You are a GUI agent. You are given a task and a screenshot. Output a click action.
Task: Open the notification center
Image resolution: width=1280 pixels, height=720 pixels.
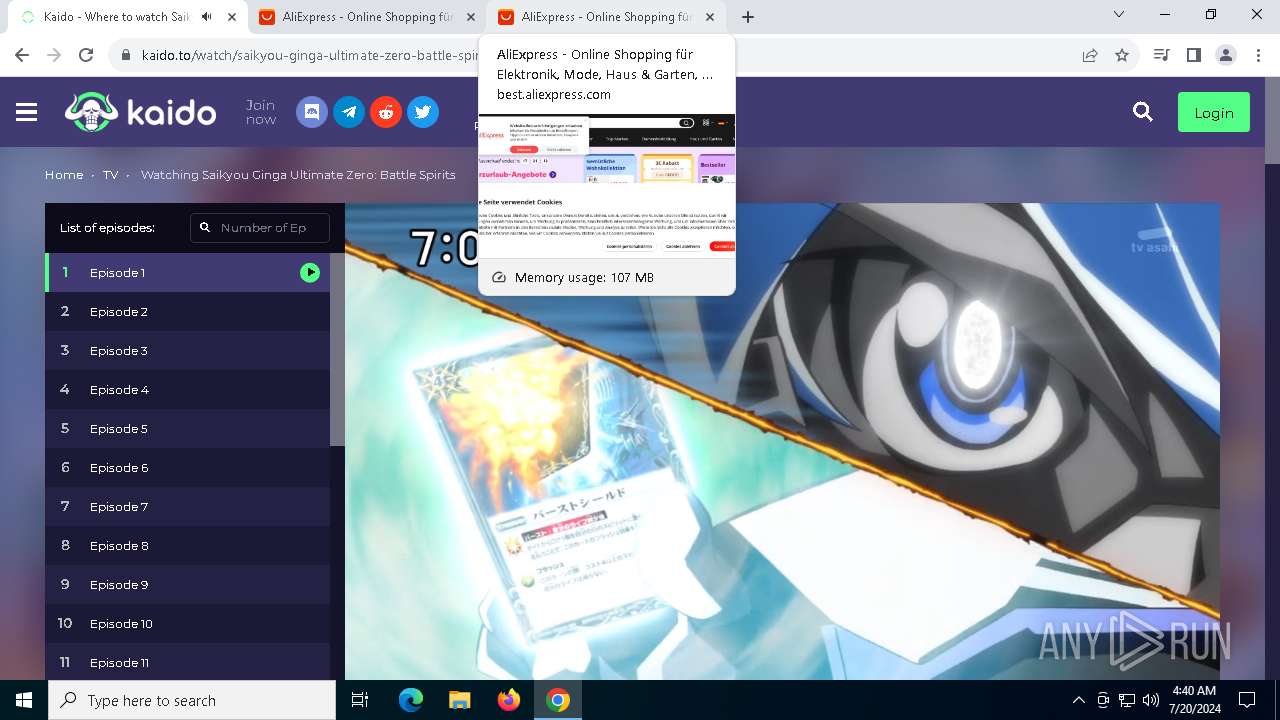click(x=1247, y=700)
